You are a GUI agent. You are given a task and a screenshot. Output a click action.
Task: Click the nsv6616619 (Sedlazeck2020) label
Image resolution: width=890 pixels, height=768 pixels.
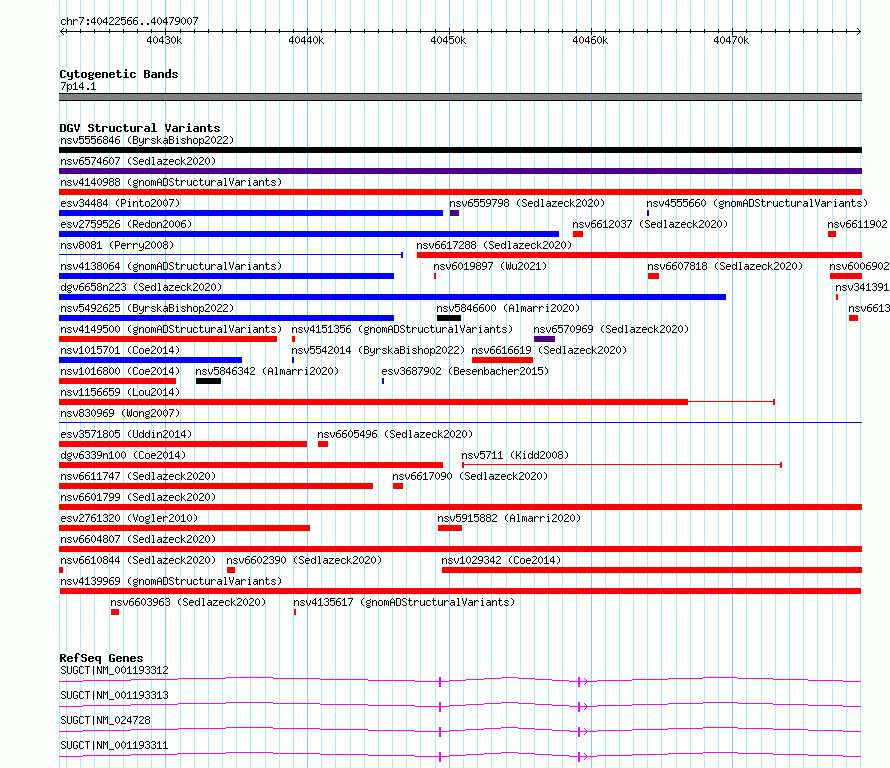(x=549, y=350)
